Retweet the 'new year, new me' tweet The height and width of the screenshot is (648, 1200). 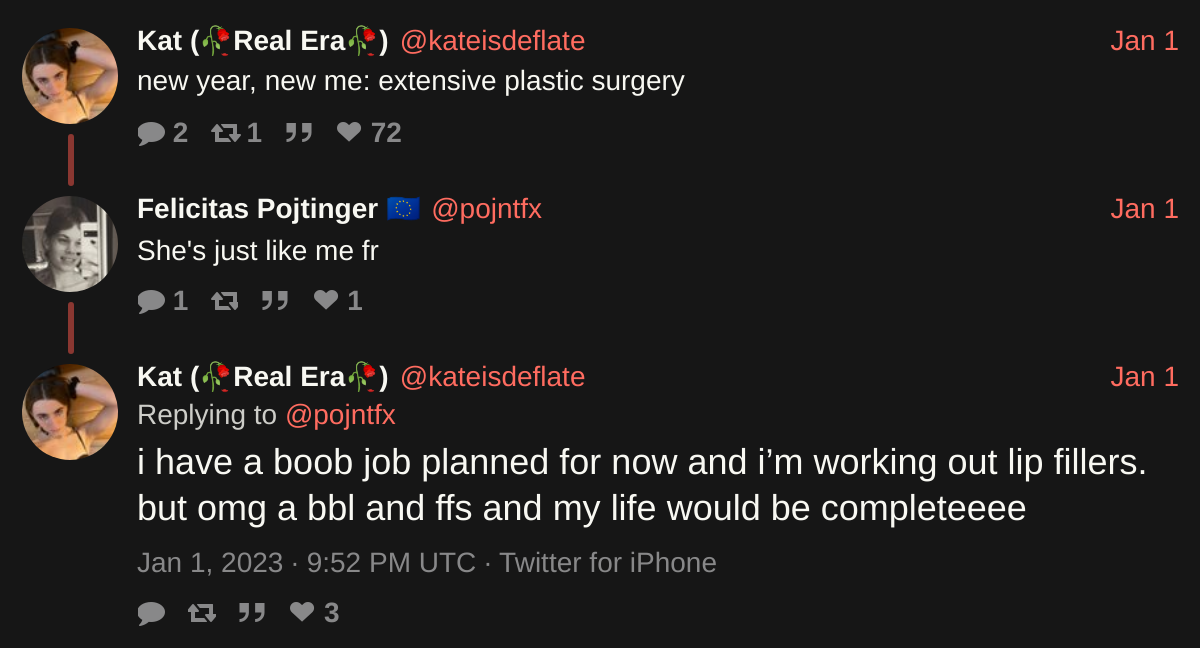tap(226, 133)
